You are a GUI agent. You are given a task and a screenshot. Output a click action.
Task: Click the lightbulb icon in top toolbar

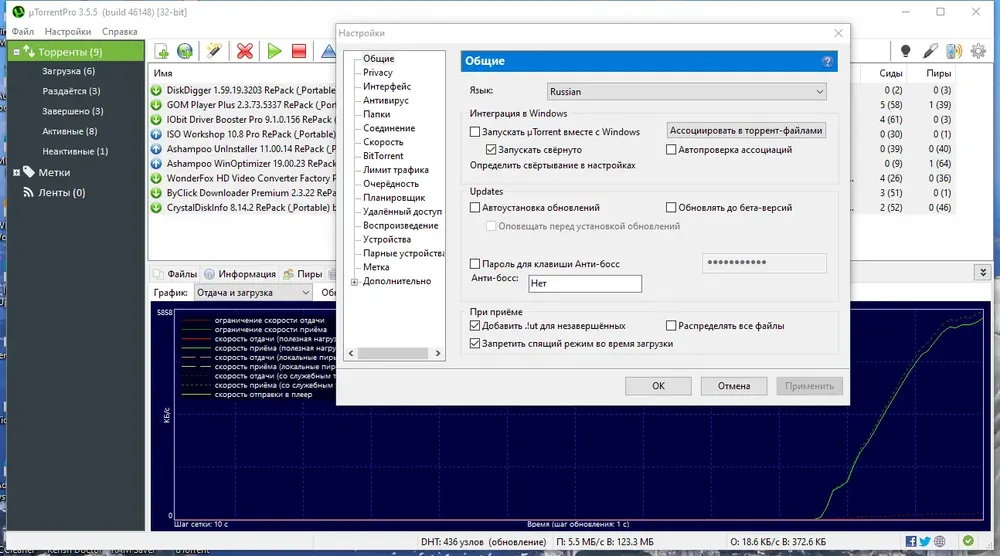tap(905, 51)
